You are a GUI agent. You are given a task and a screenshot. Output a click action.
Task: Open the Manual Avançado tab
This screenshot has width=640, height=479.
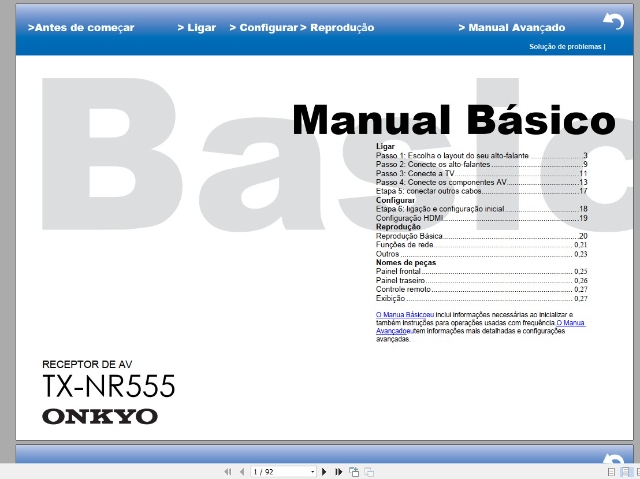[x=512, y=28]
